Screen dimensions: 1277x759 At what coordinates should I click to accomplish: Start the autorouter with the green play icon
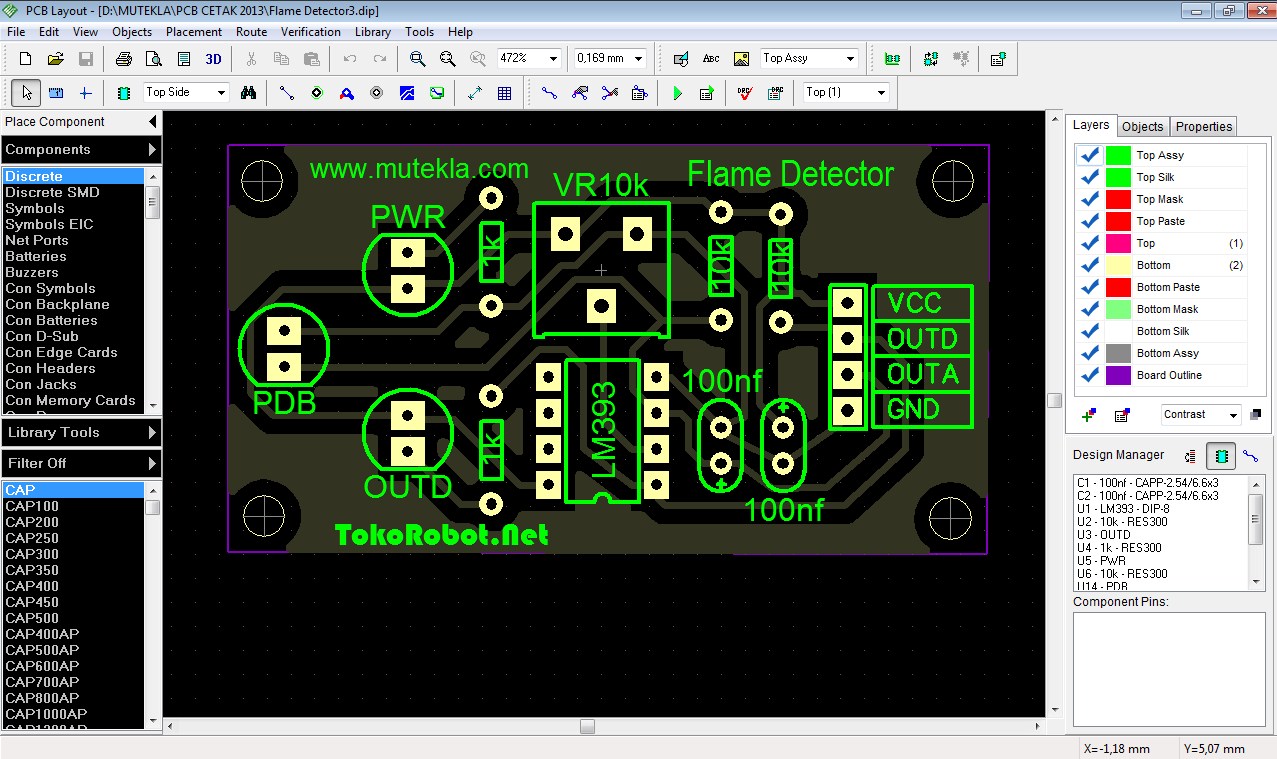pyautogui.click(x=677, y=92)
